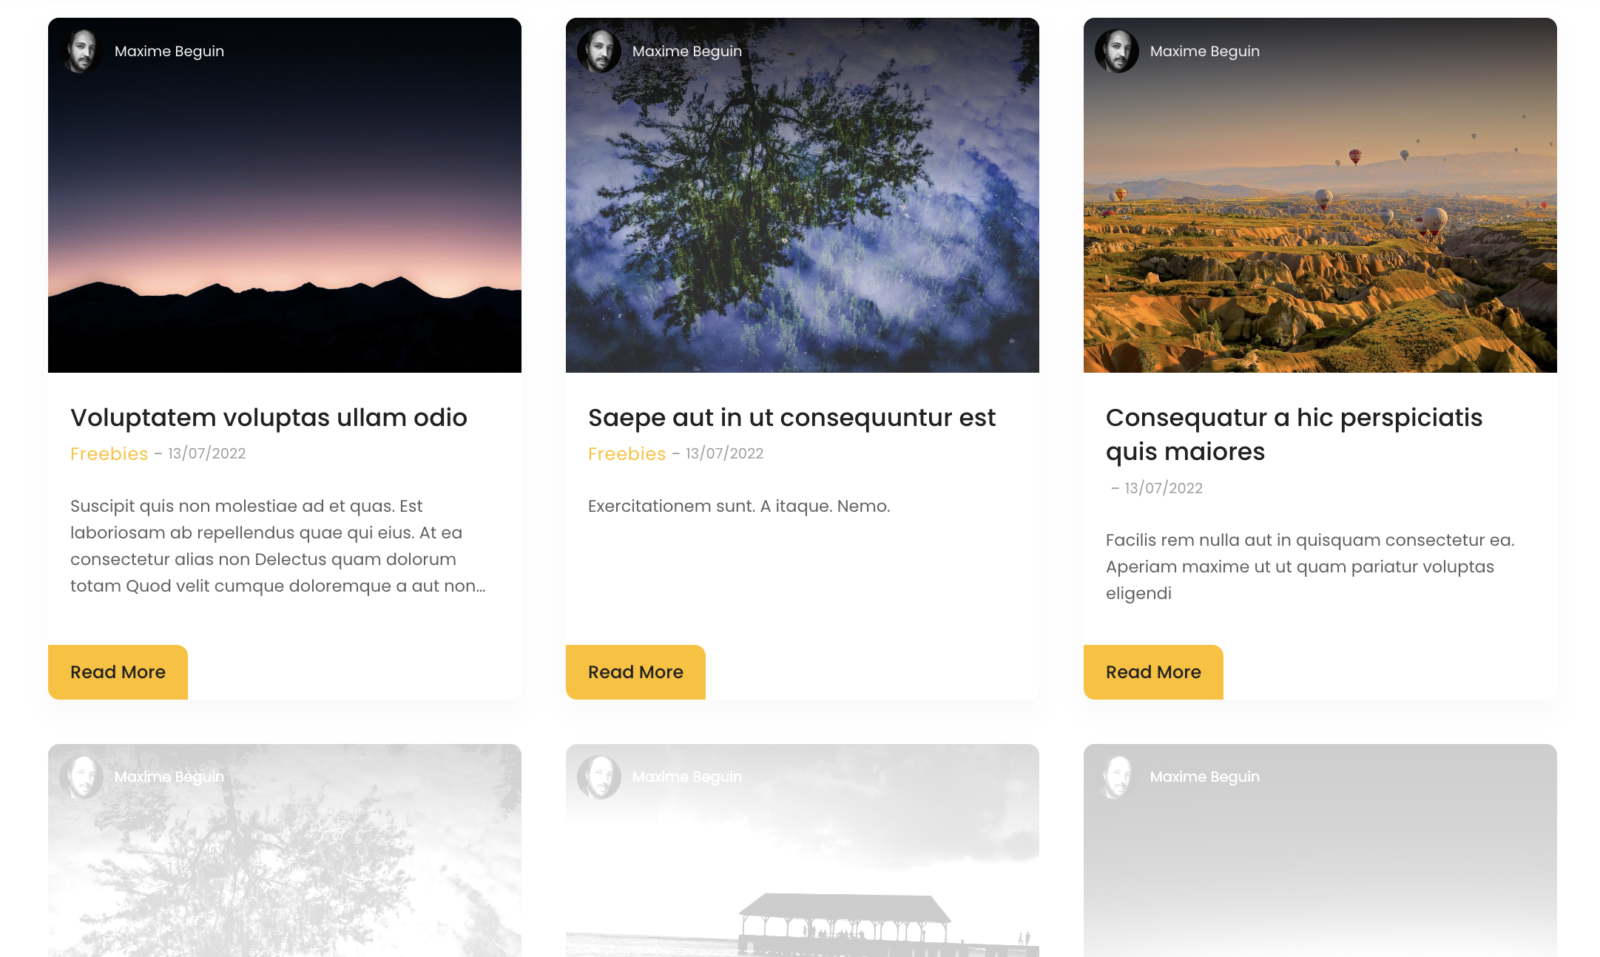
Task: Click Maxime Beguin name on balloons card
Action: point(1205,51)
